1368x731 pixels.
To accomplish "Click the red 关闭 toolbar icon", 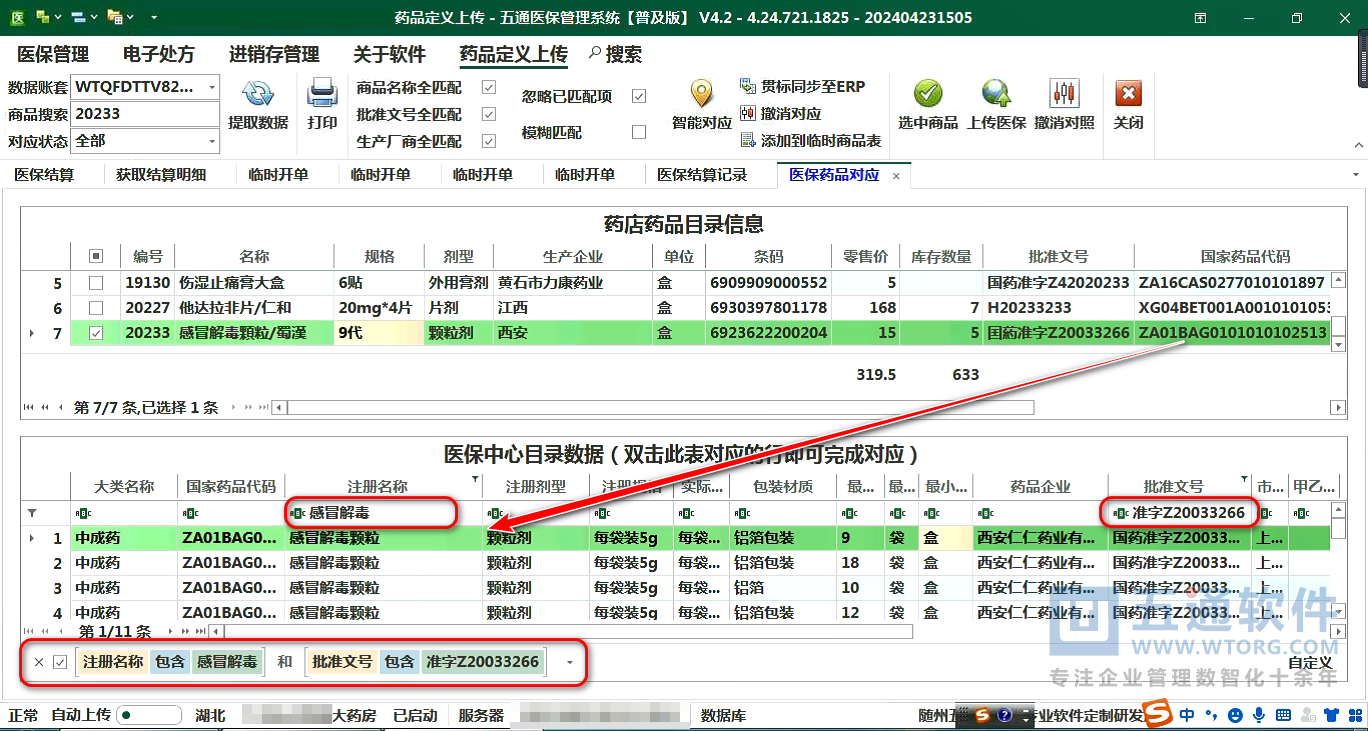I will click(x=1128, y=94).
